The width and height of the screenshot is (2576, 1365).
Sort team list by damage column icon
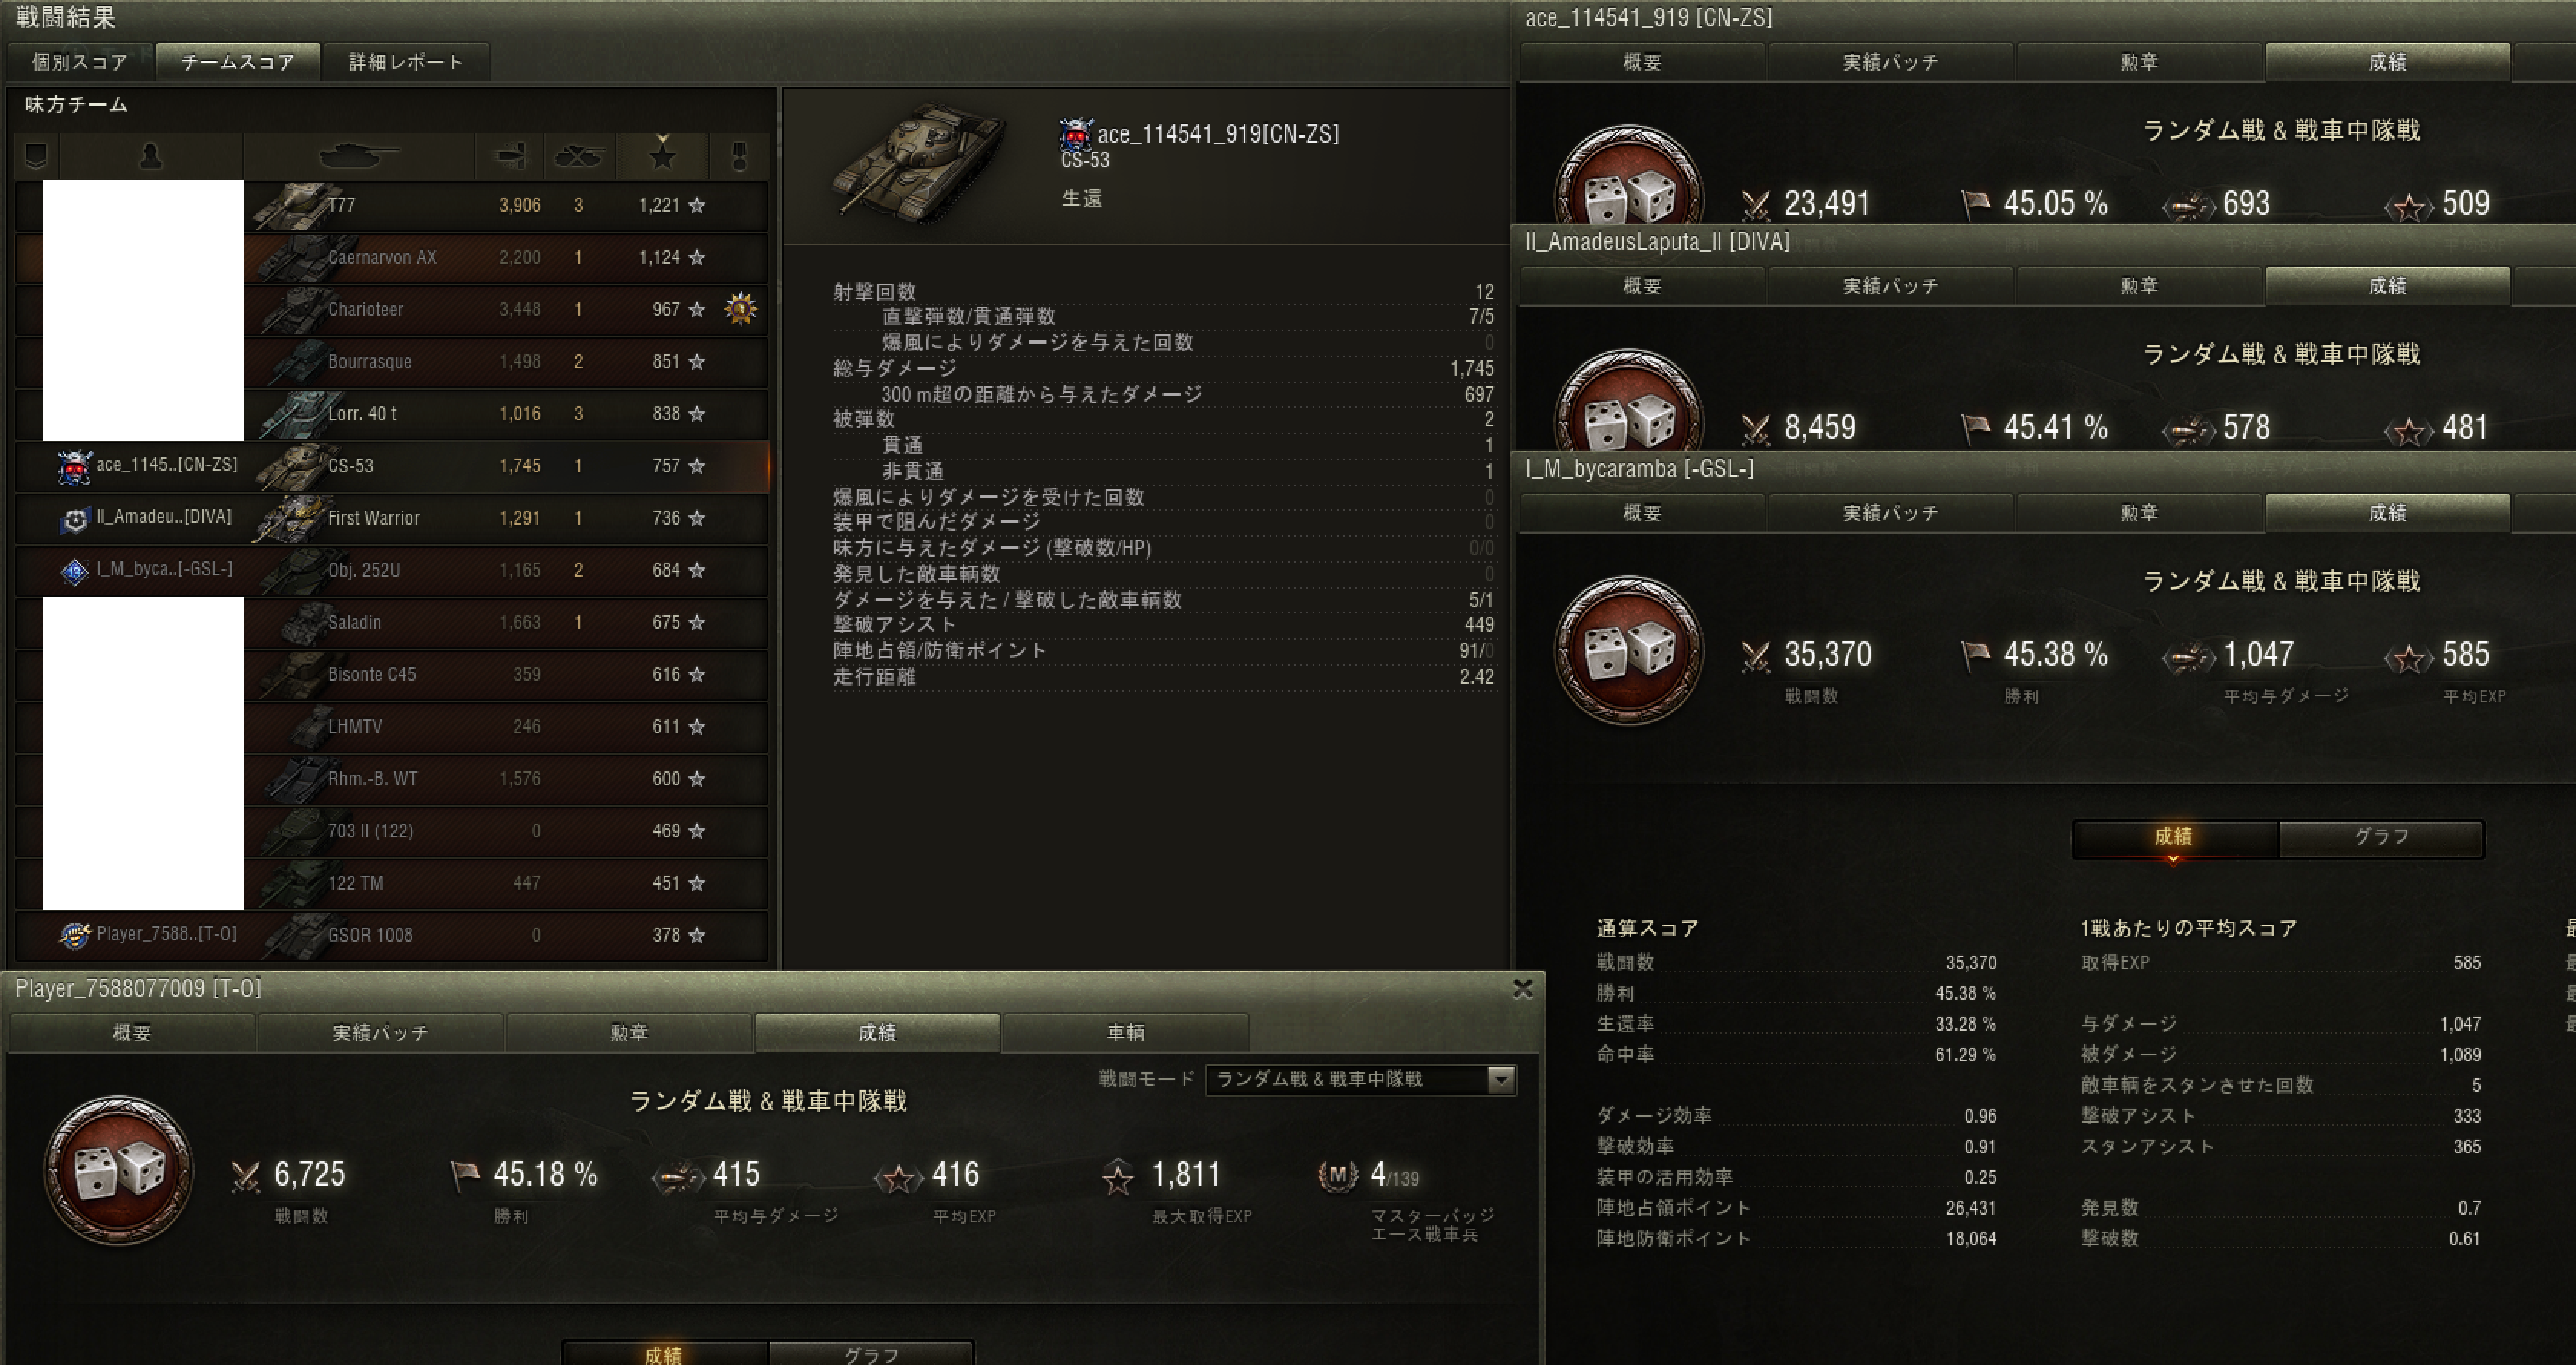[510, 155]
